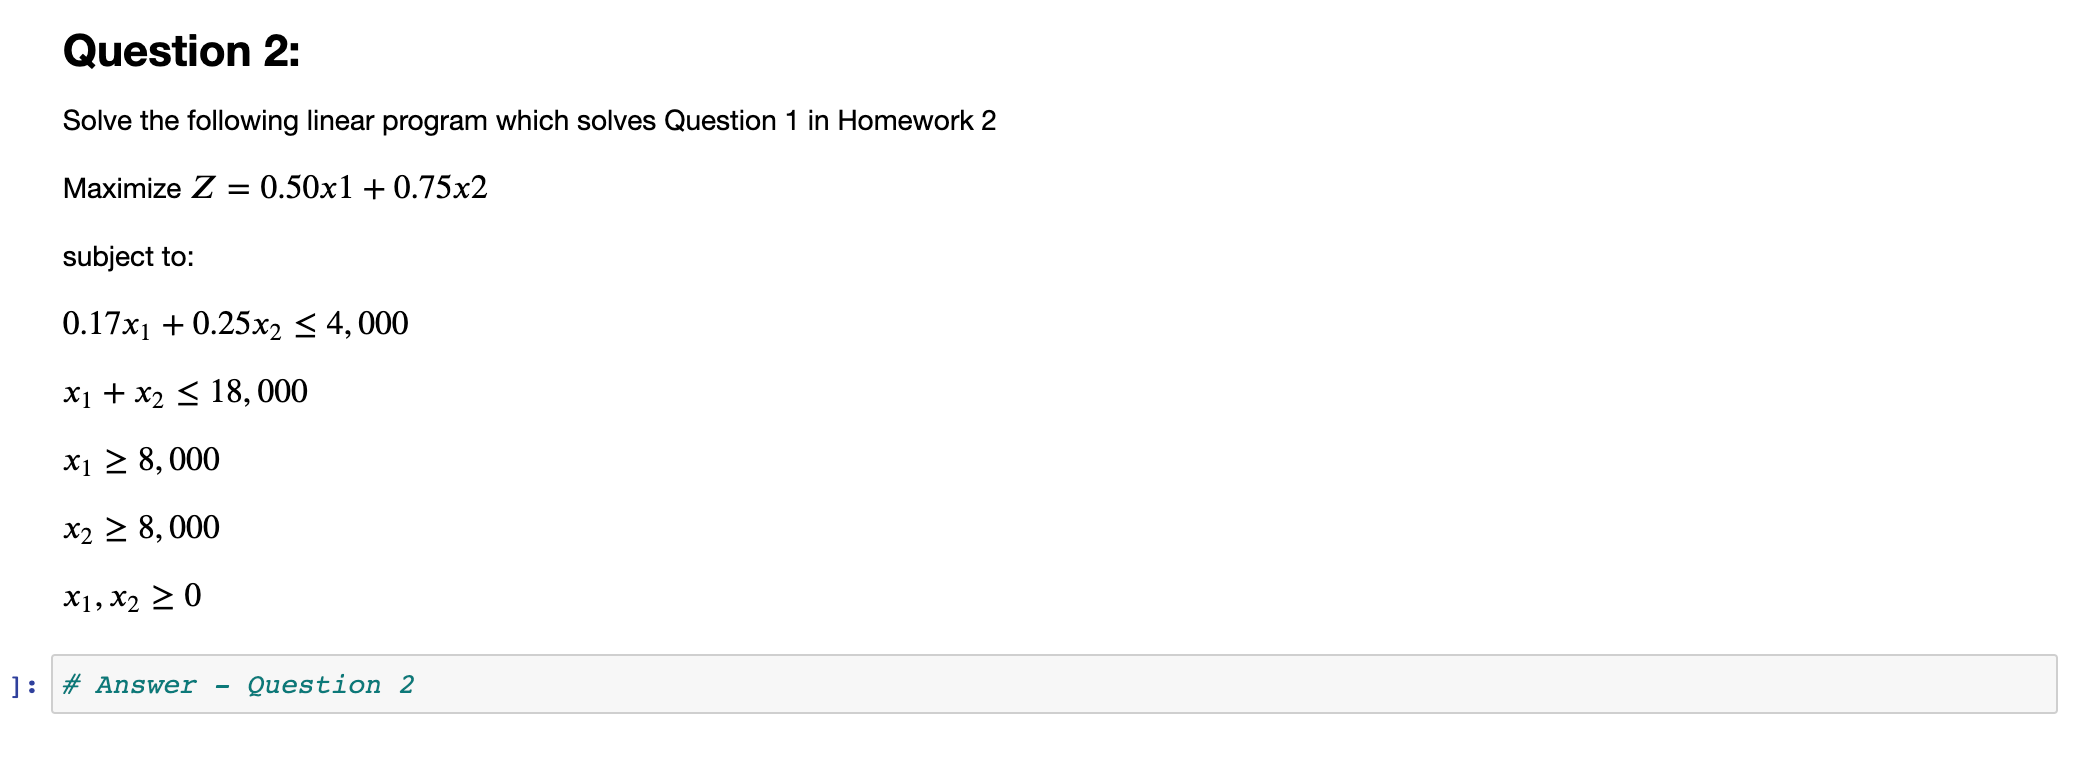Click the value 4,000 in the first constraint
Viewport: 2078px width, 758px height.
coord(366,322)
